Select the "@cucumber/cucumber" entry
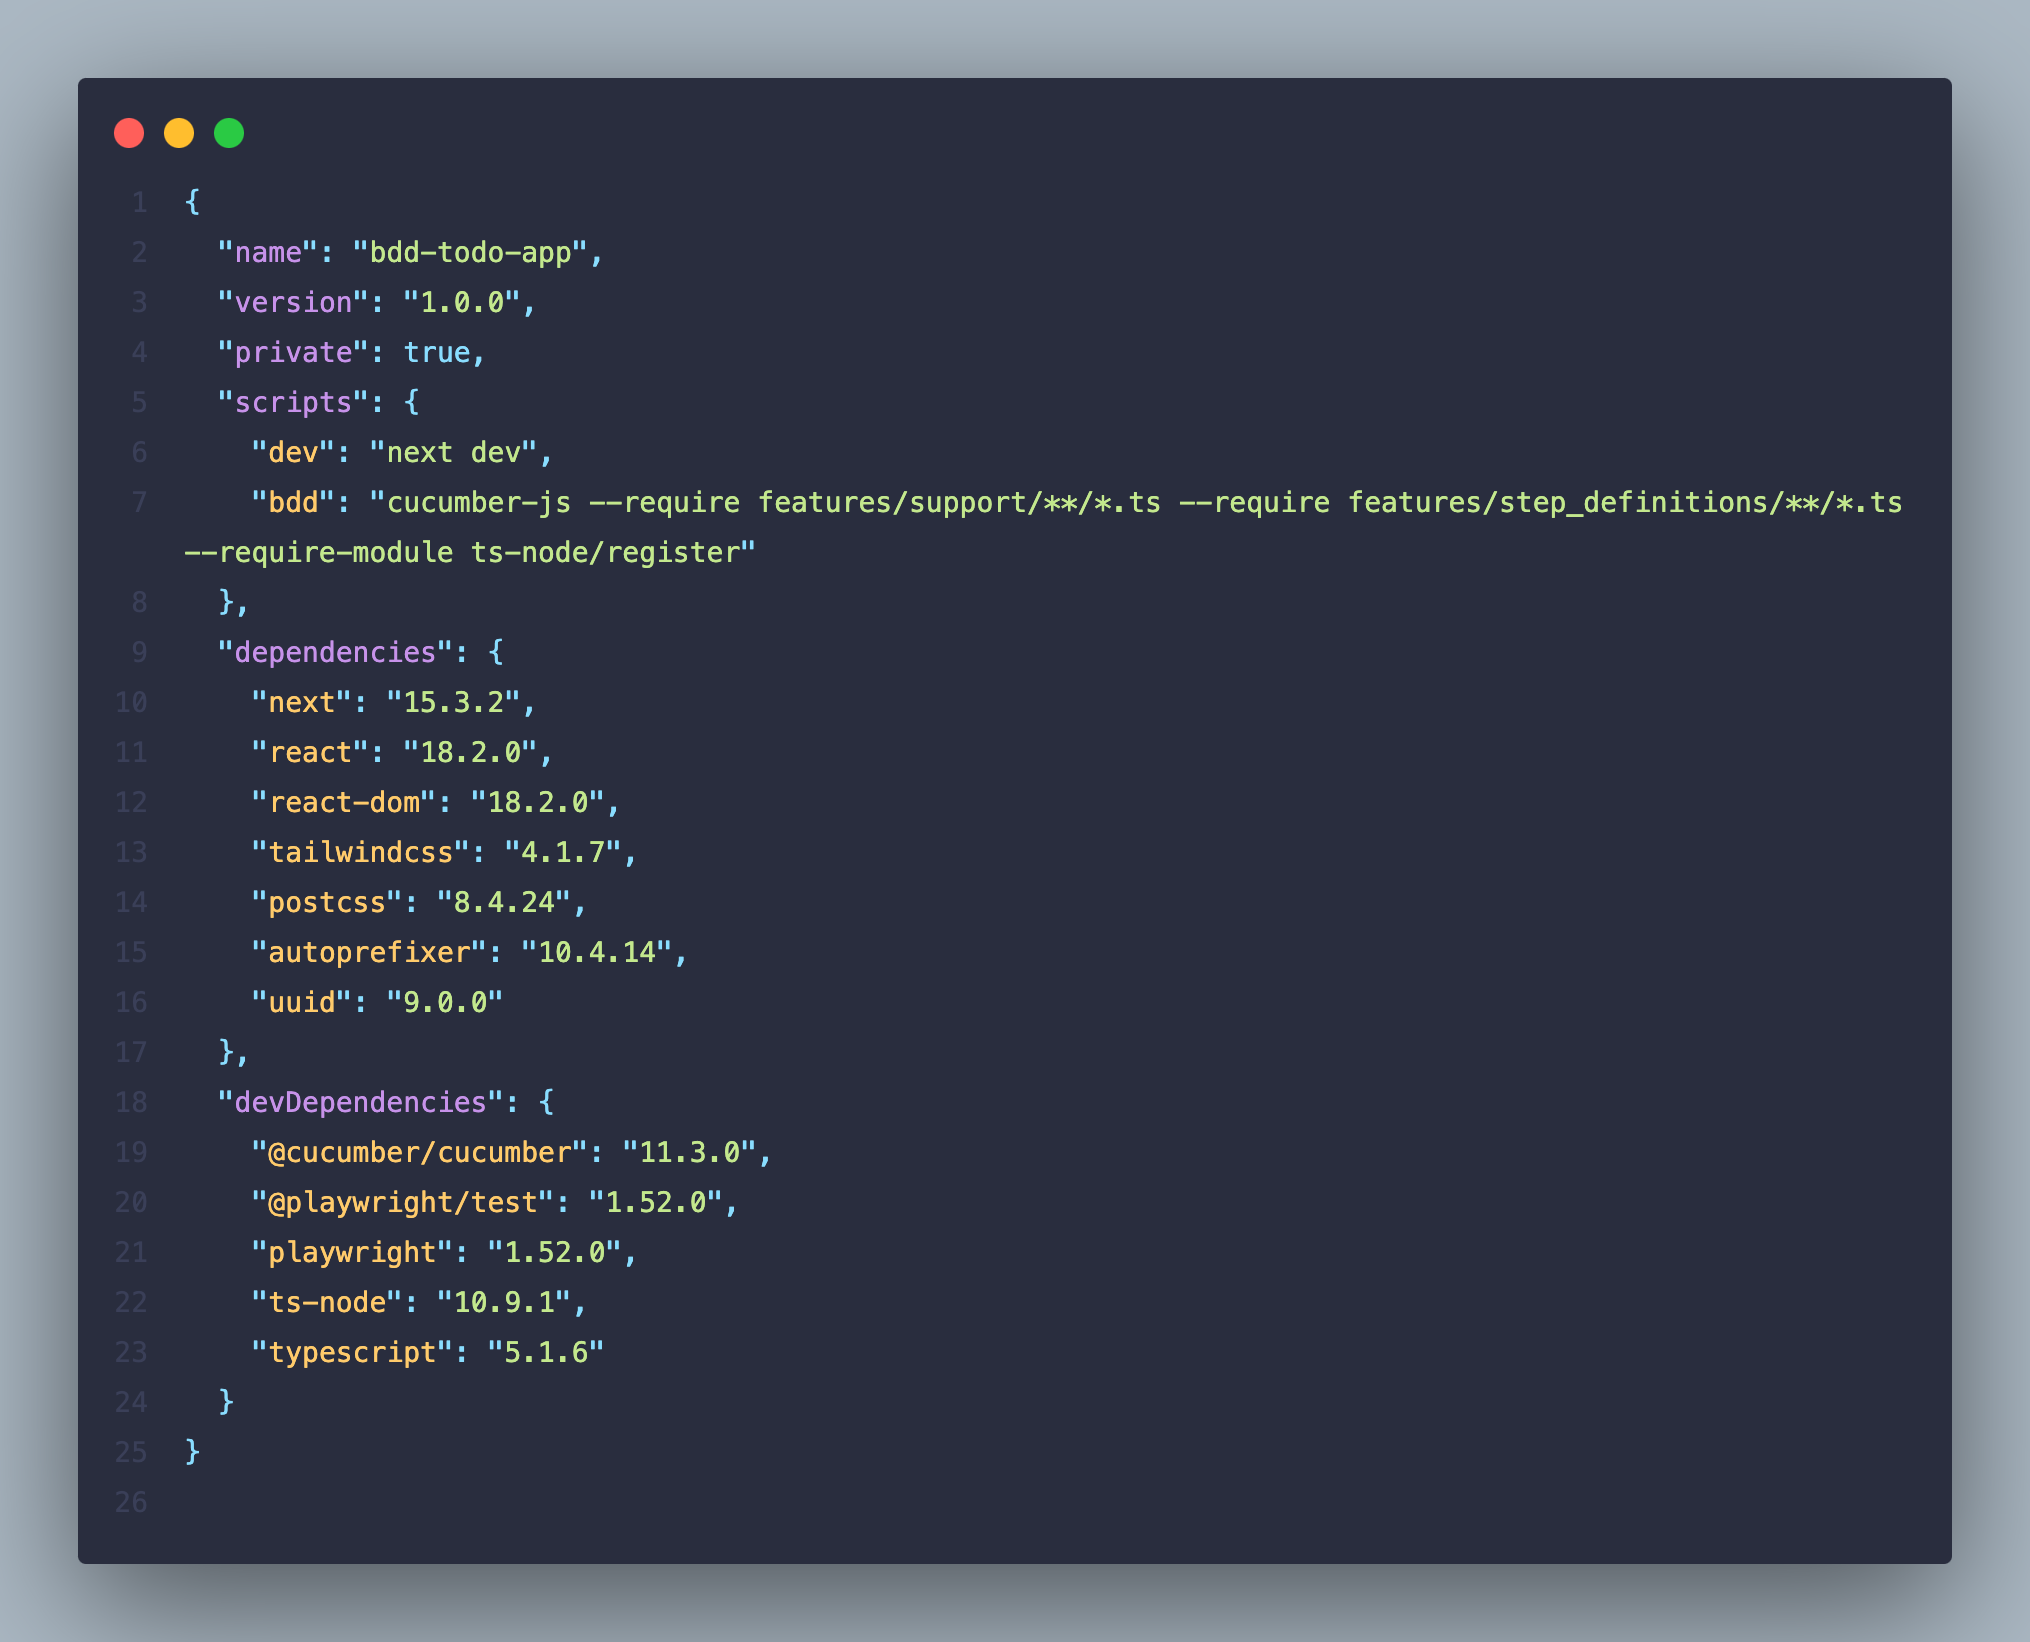 tap(419, 1152)
